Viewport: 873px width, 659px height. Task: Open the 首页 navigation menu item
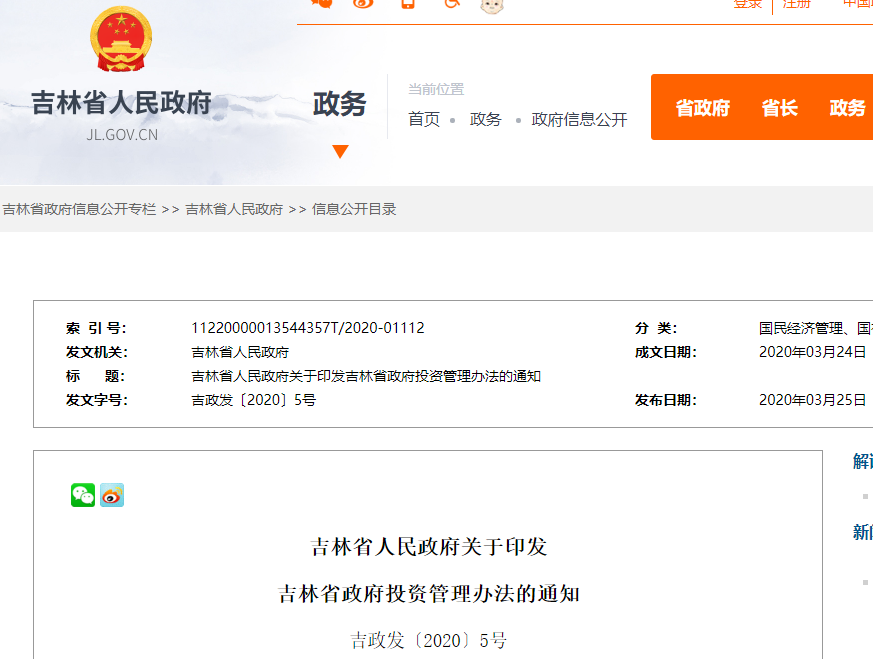424,118
